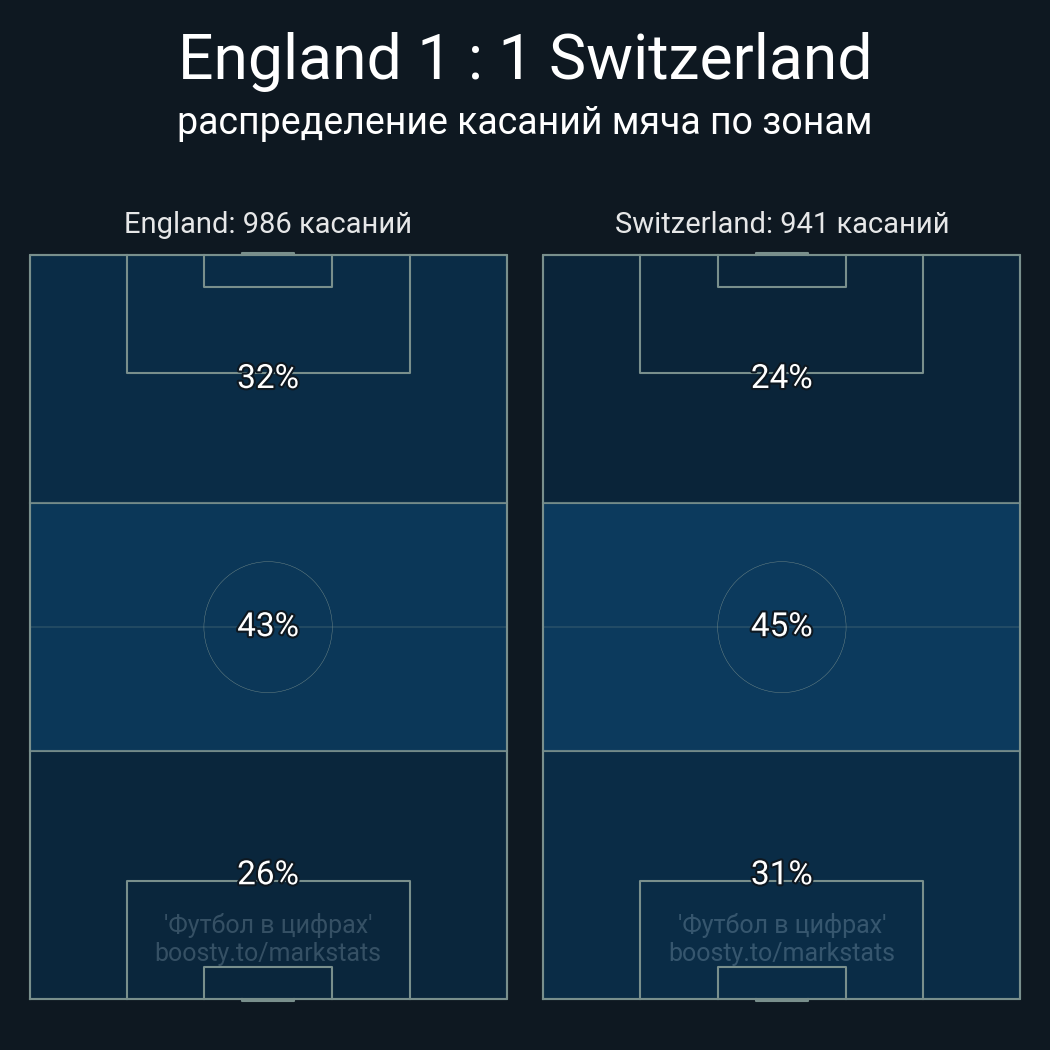Click the subtitle 'распределение касаний мяча по зонам'
The image size is (1050, 1050).
click(x=525, y=121)
